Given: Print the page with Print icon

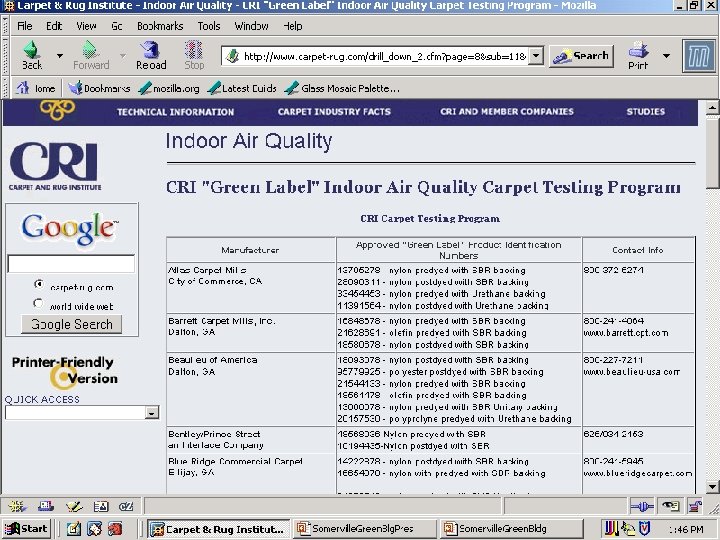Looking at the screenshot, I should coord(638,50).
